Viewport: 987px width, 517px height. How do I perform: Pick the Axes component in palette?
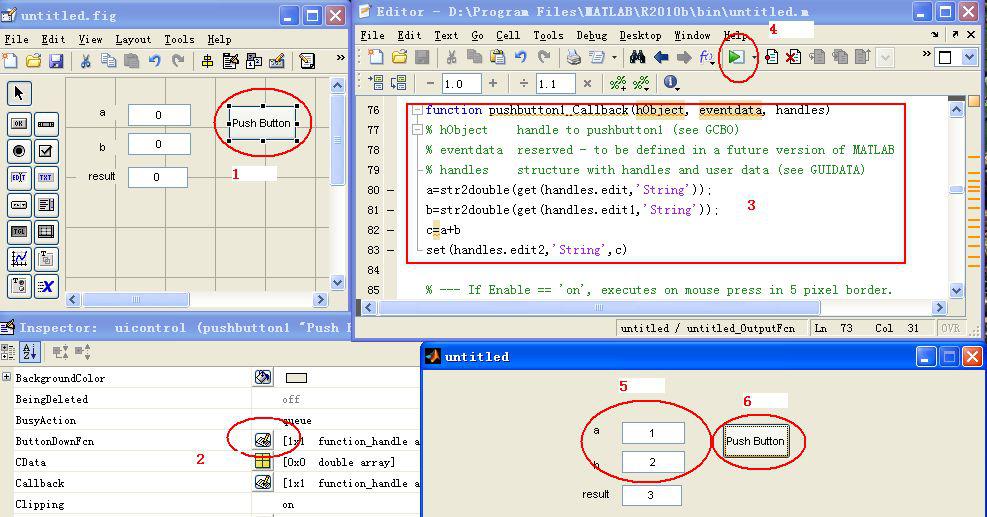19,259
